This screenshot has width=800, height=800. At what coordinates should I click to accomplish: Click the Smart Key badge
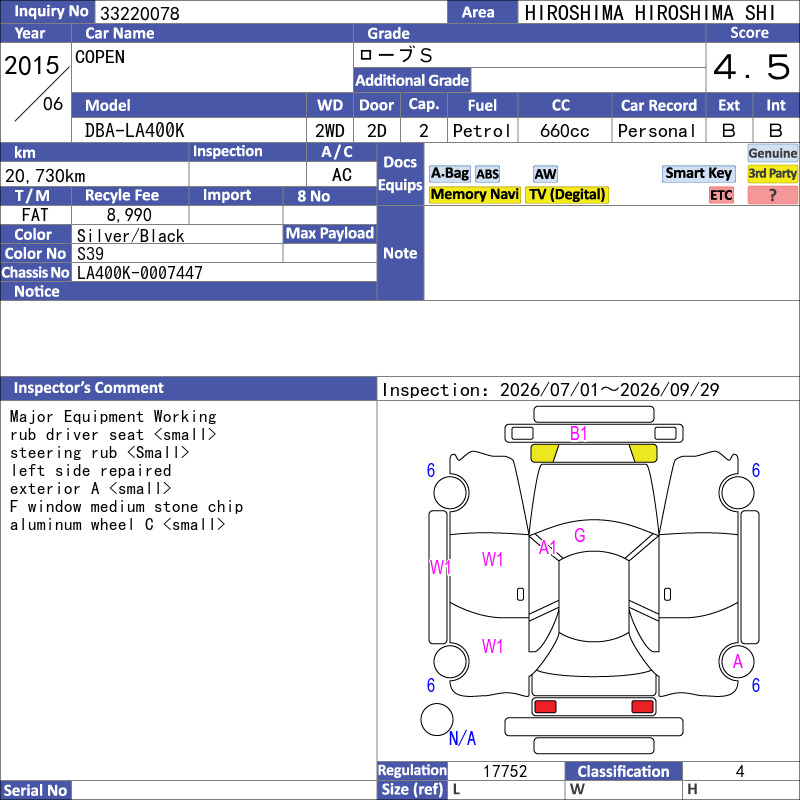coord(698,174)
